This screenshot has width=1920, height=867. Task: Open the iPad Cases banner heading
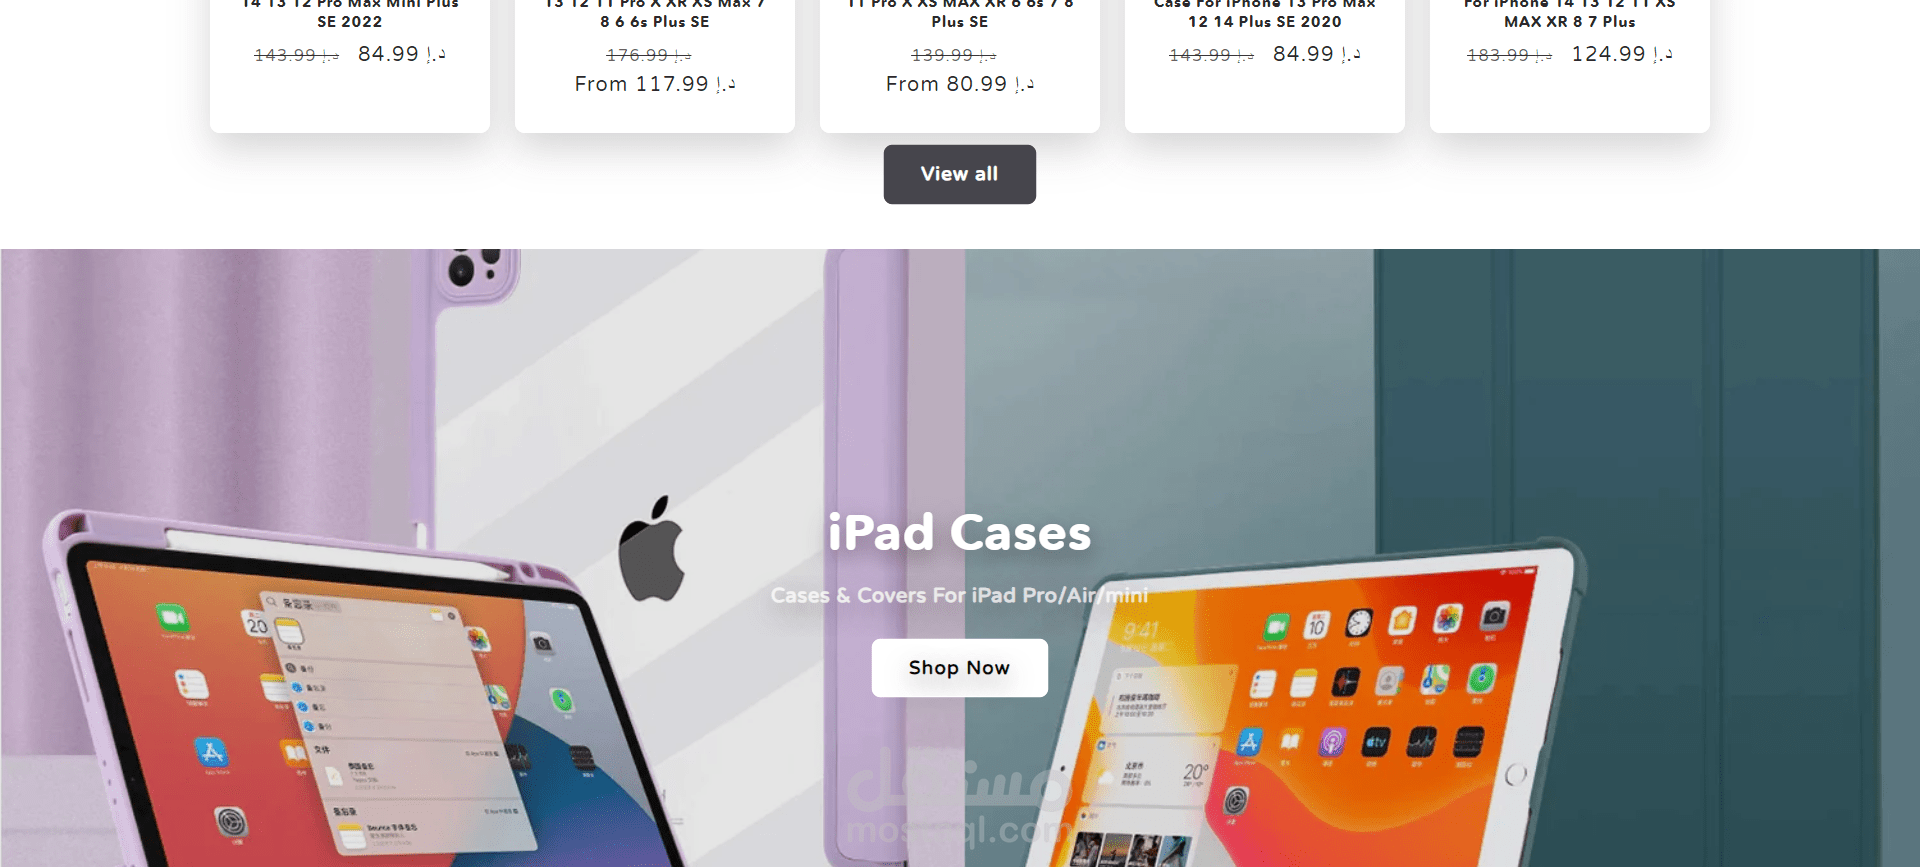click(x=959, y=532)
